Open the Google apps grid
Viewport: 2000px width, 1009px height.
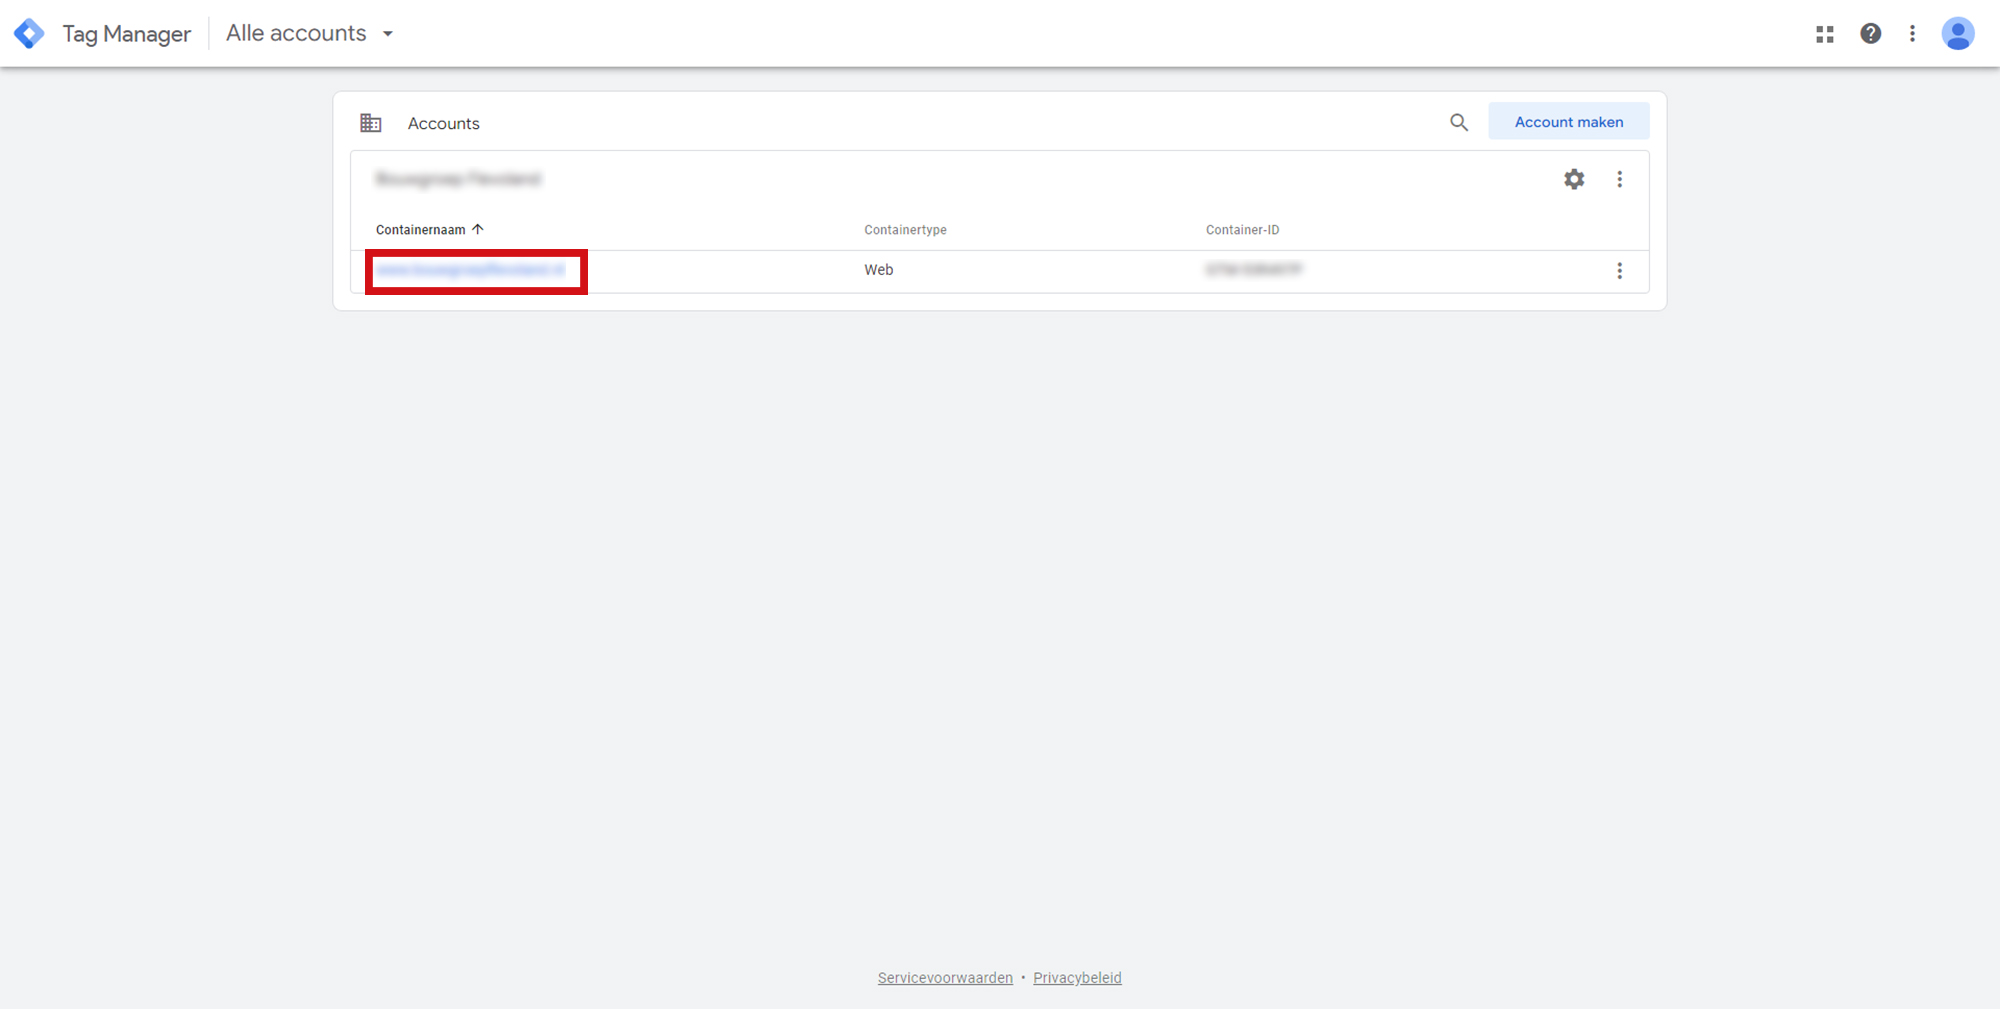[x=1825, y=34]
